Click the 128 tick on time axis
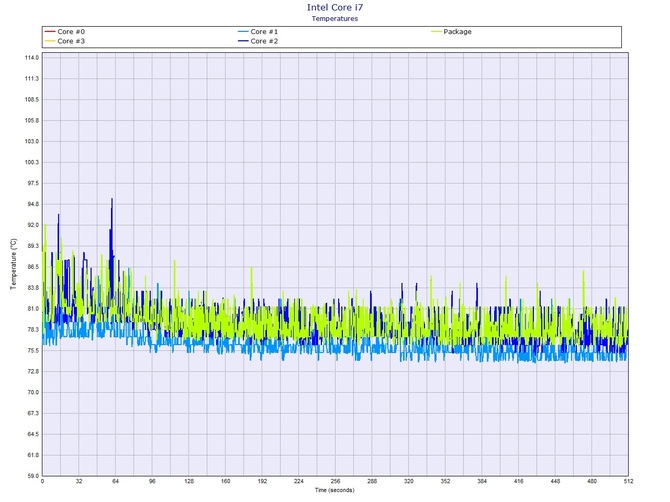This screenshot has width=670, height=502. tap(189, 481)
